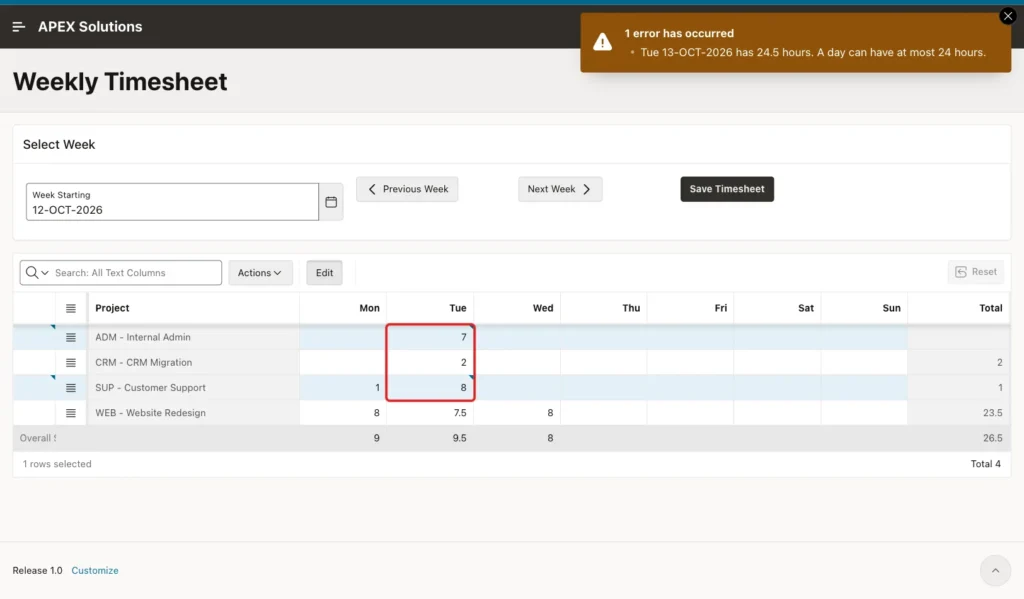Click the CRM - CRM Migration project cell
This screenshot has height=599, width=1024.
tap(194, 363)
